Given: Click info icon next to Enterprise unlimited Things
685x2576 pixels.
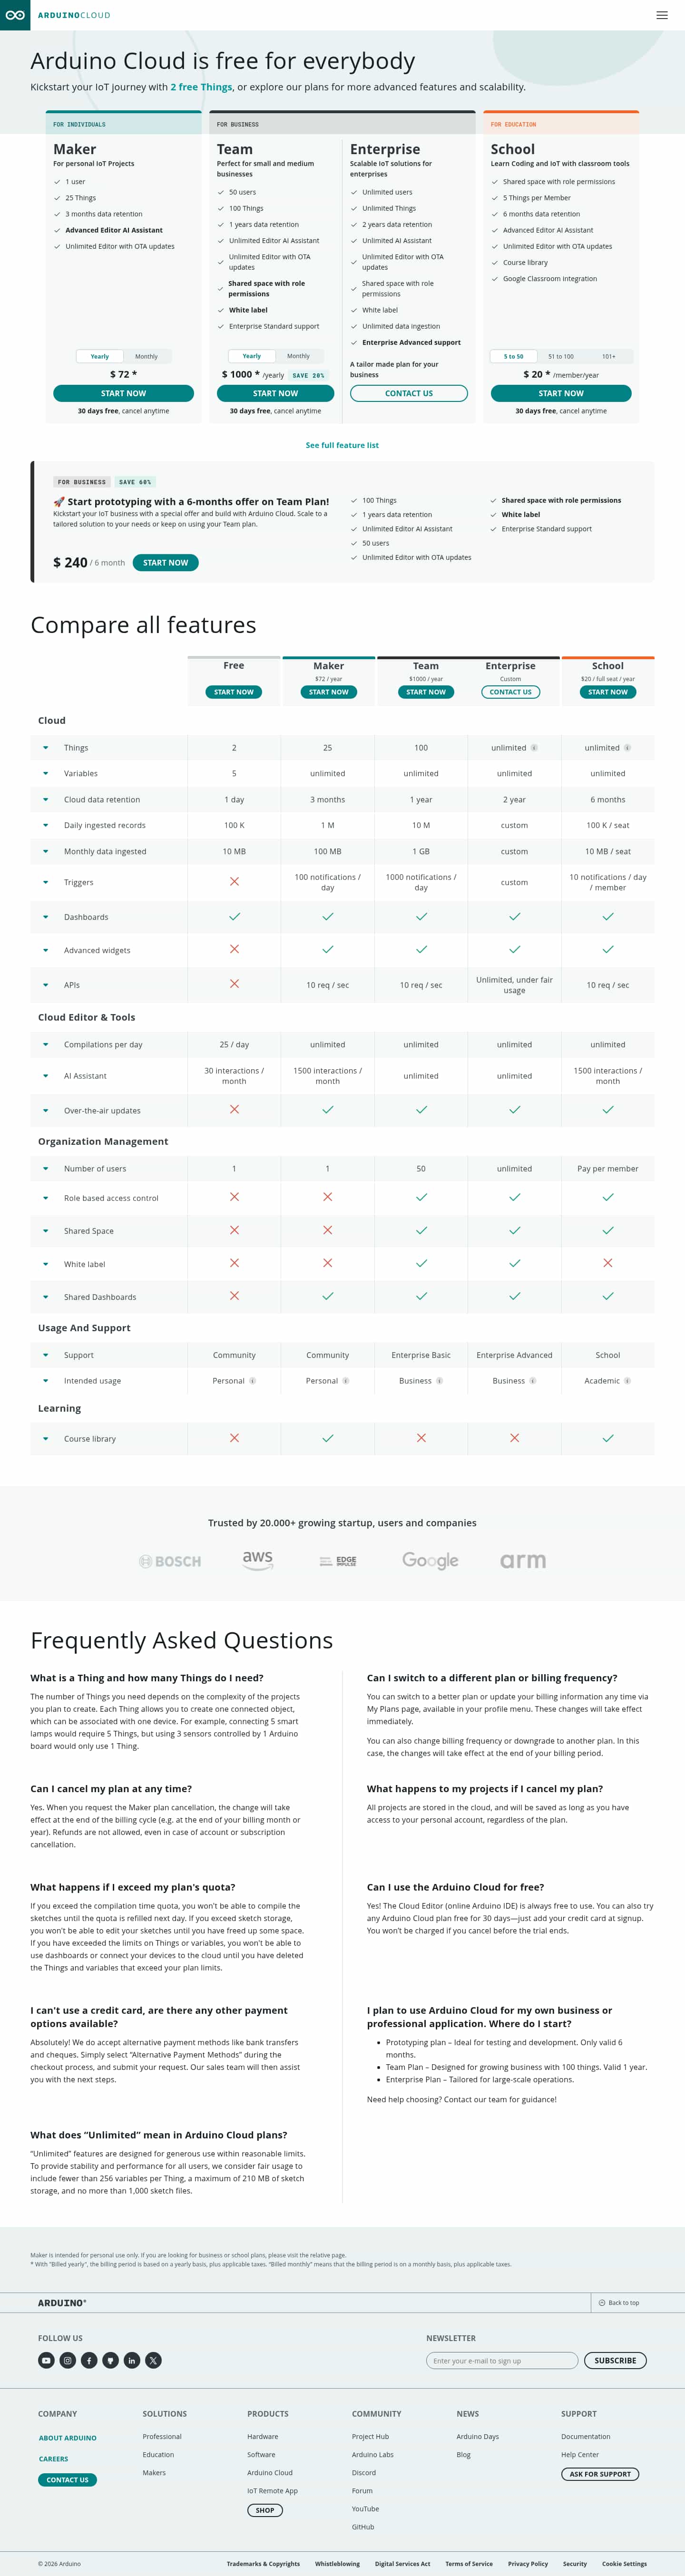Looking at the screenshot, I should 534,748.
